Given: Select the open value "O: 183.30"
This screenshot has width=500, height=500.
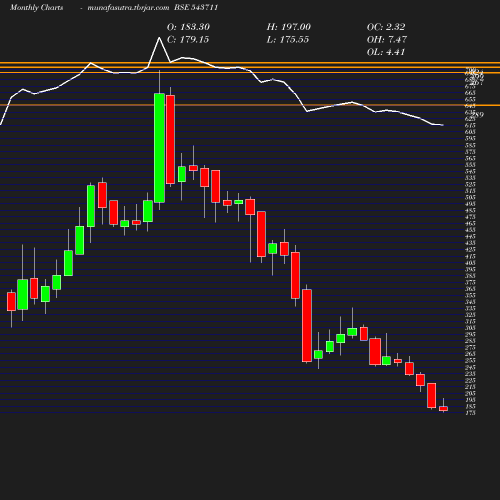Looking at the screenshot, I should point(188,27).
